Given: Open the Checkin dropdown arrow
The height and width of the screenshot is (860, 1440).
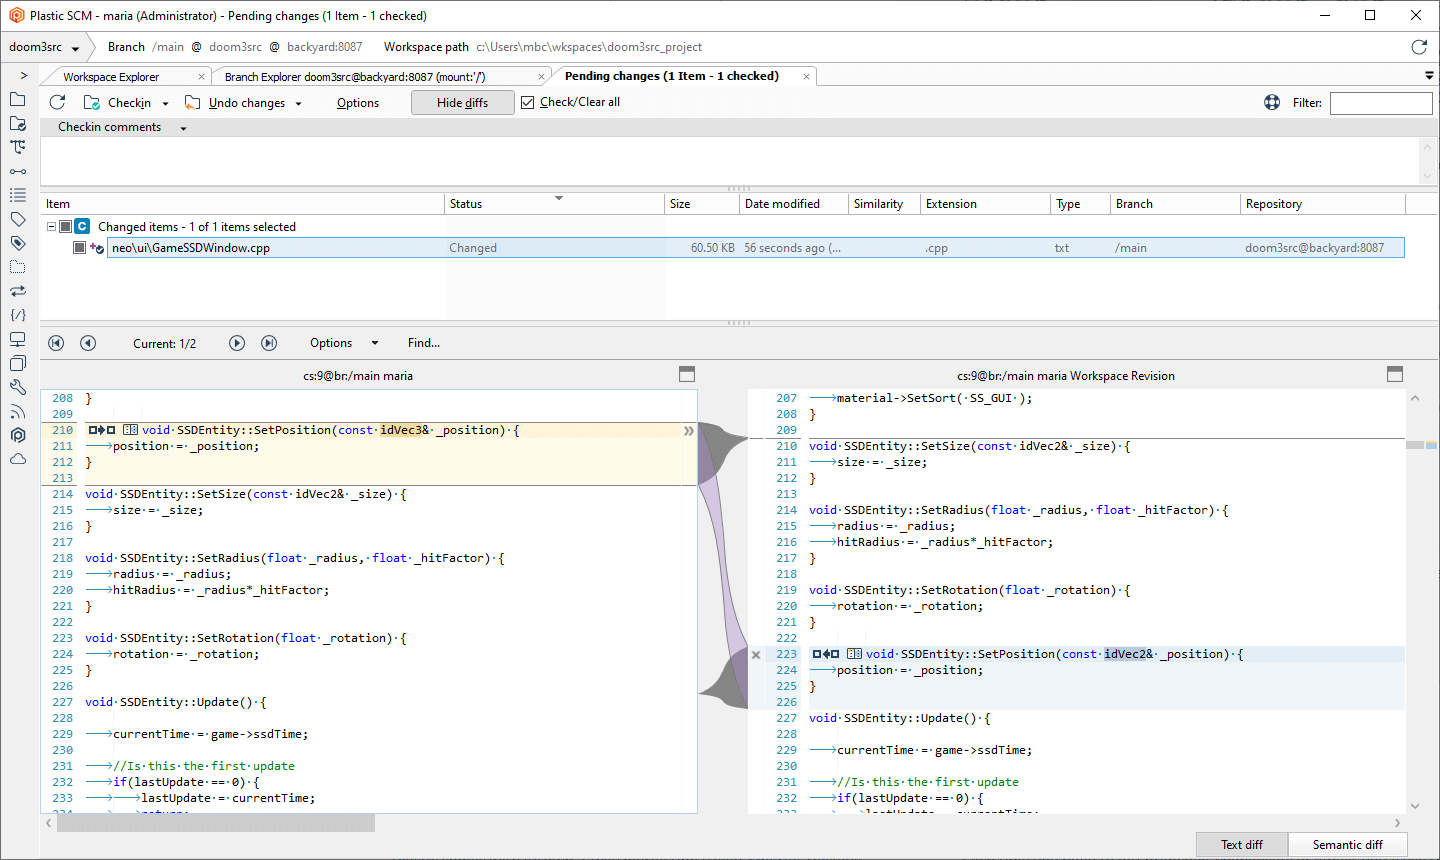Looking at the screenshot, I should pos(165,103).
